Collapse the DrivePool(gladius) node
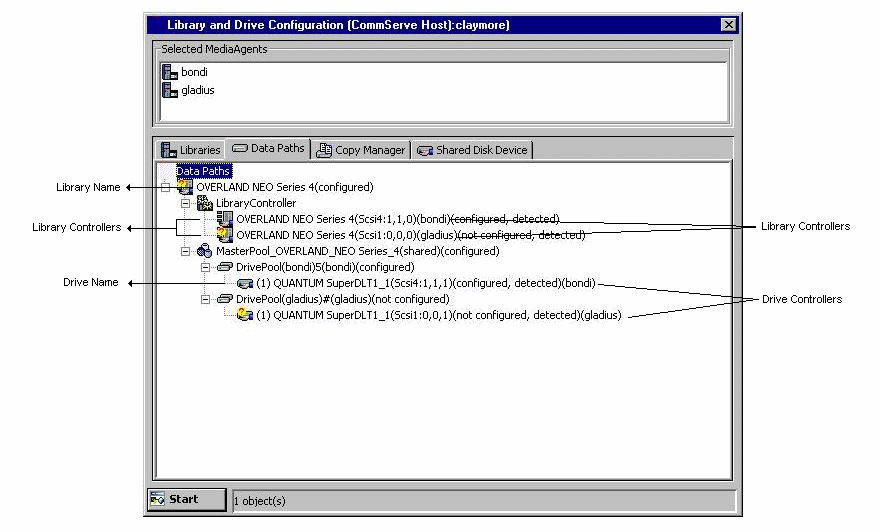 pos(205,299)
